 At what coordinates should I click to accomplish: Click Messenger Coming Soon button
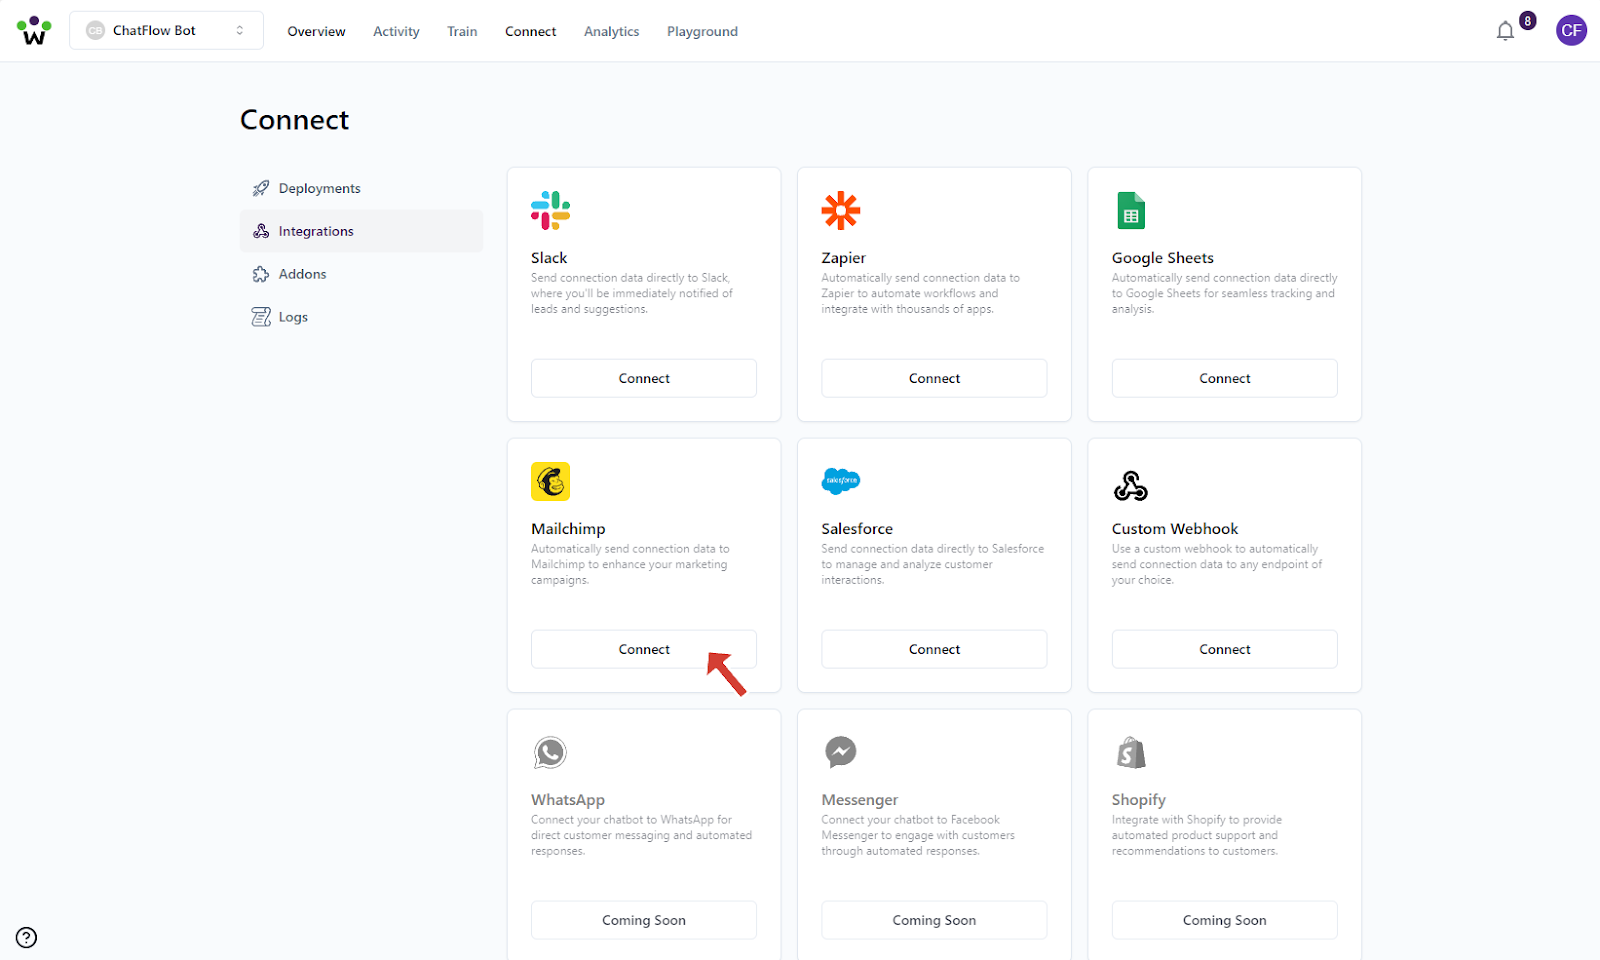tap(934, 920)
